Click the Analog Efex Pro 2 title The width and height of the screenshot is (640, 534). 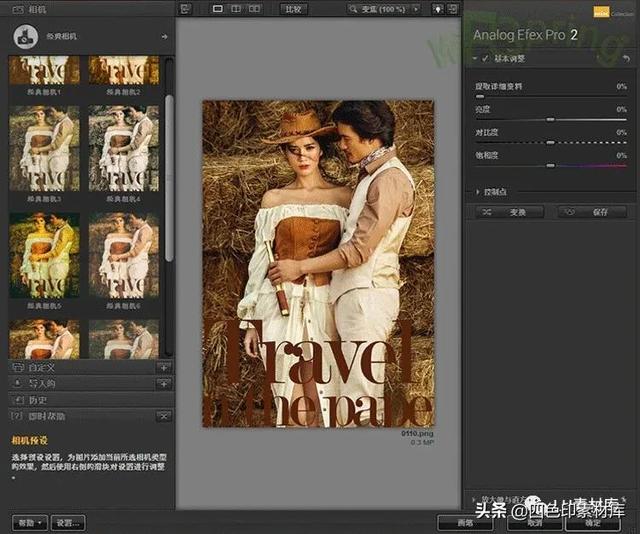[x=525, y=35]
